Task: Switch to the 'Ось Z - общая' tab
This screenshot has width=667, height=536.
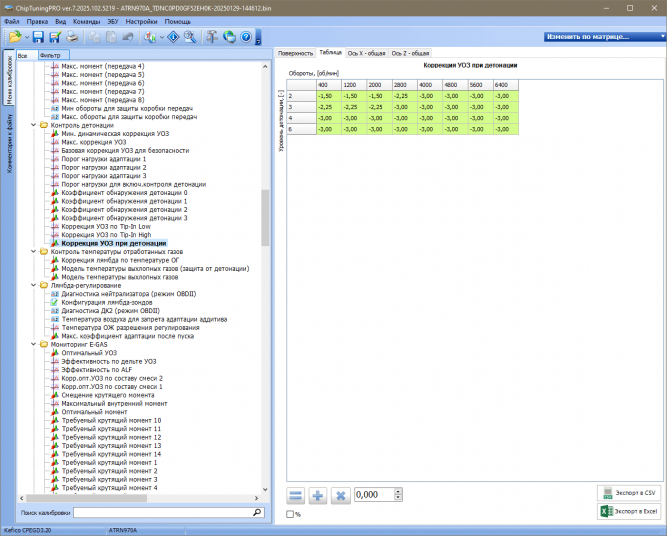Action: [410, 53]
